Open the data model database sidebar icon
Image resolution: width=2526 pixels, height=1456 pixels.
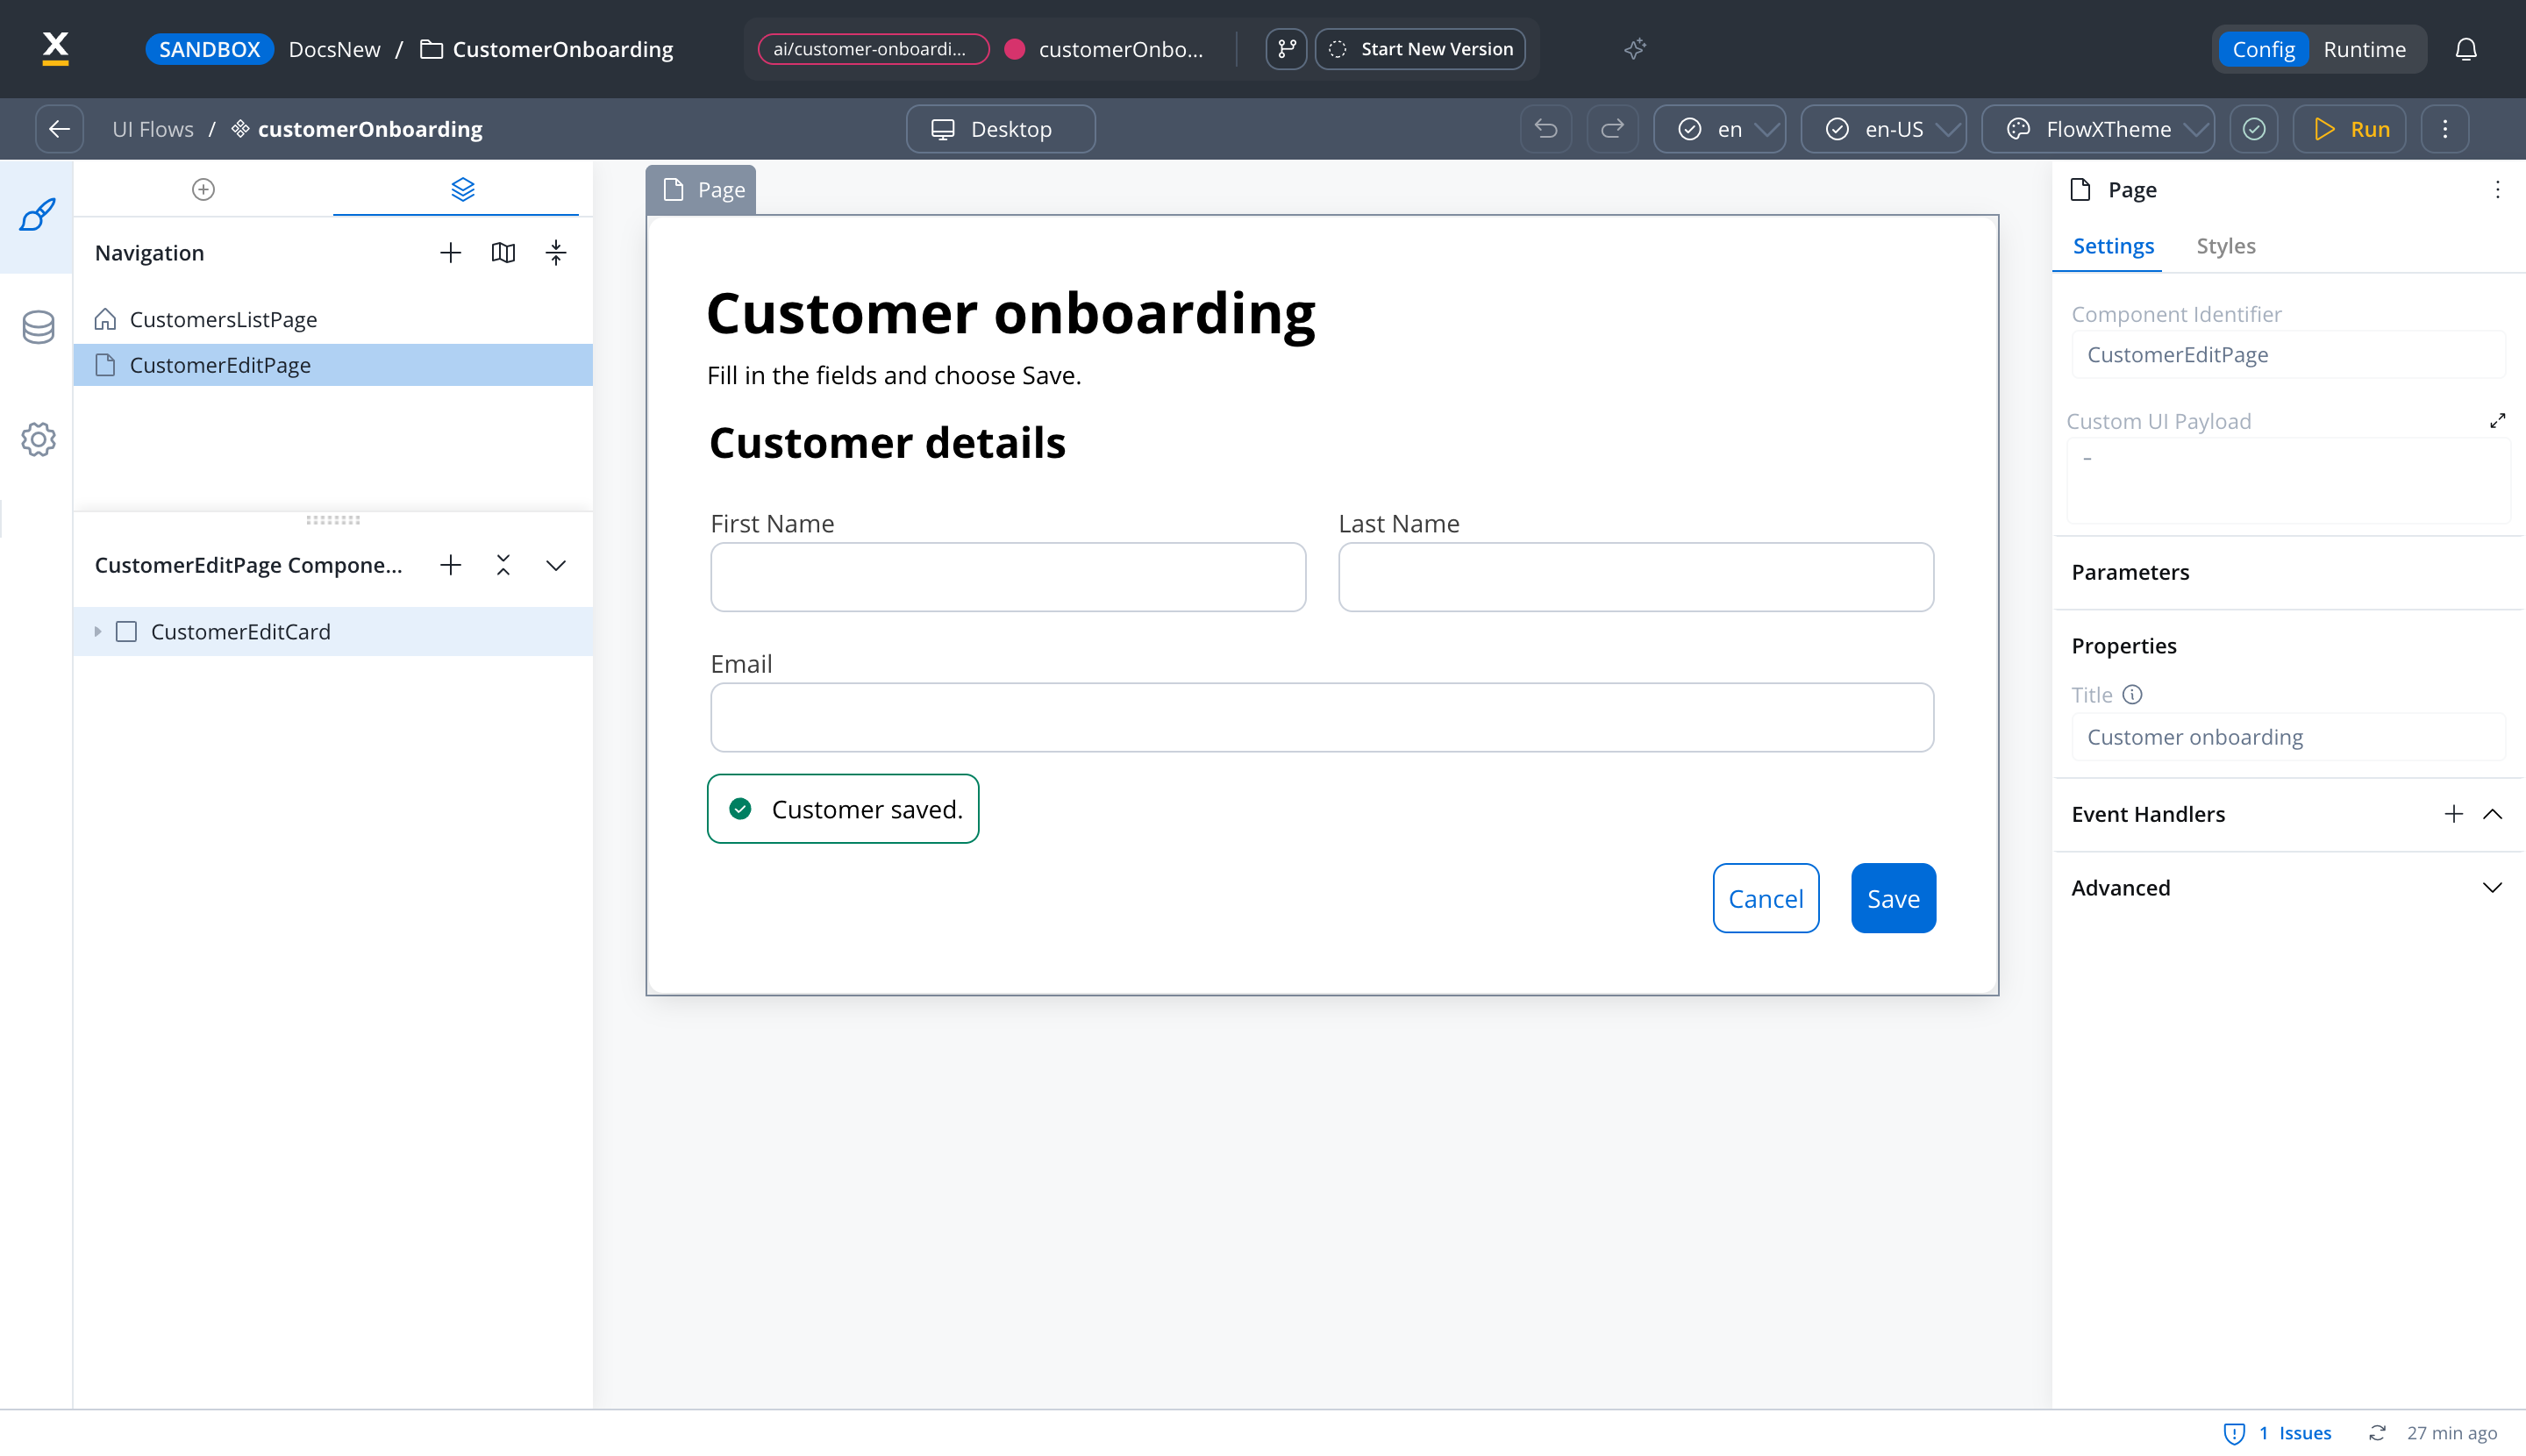pos(38,326)
